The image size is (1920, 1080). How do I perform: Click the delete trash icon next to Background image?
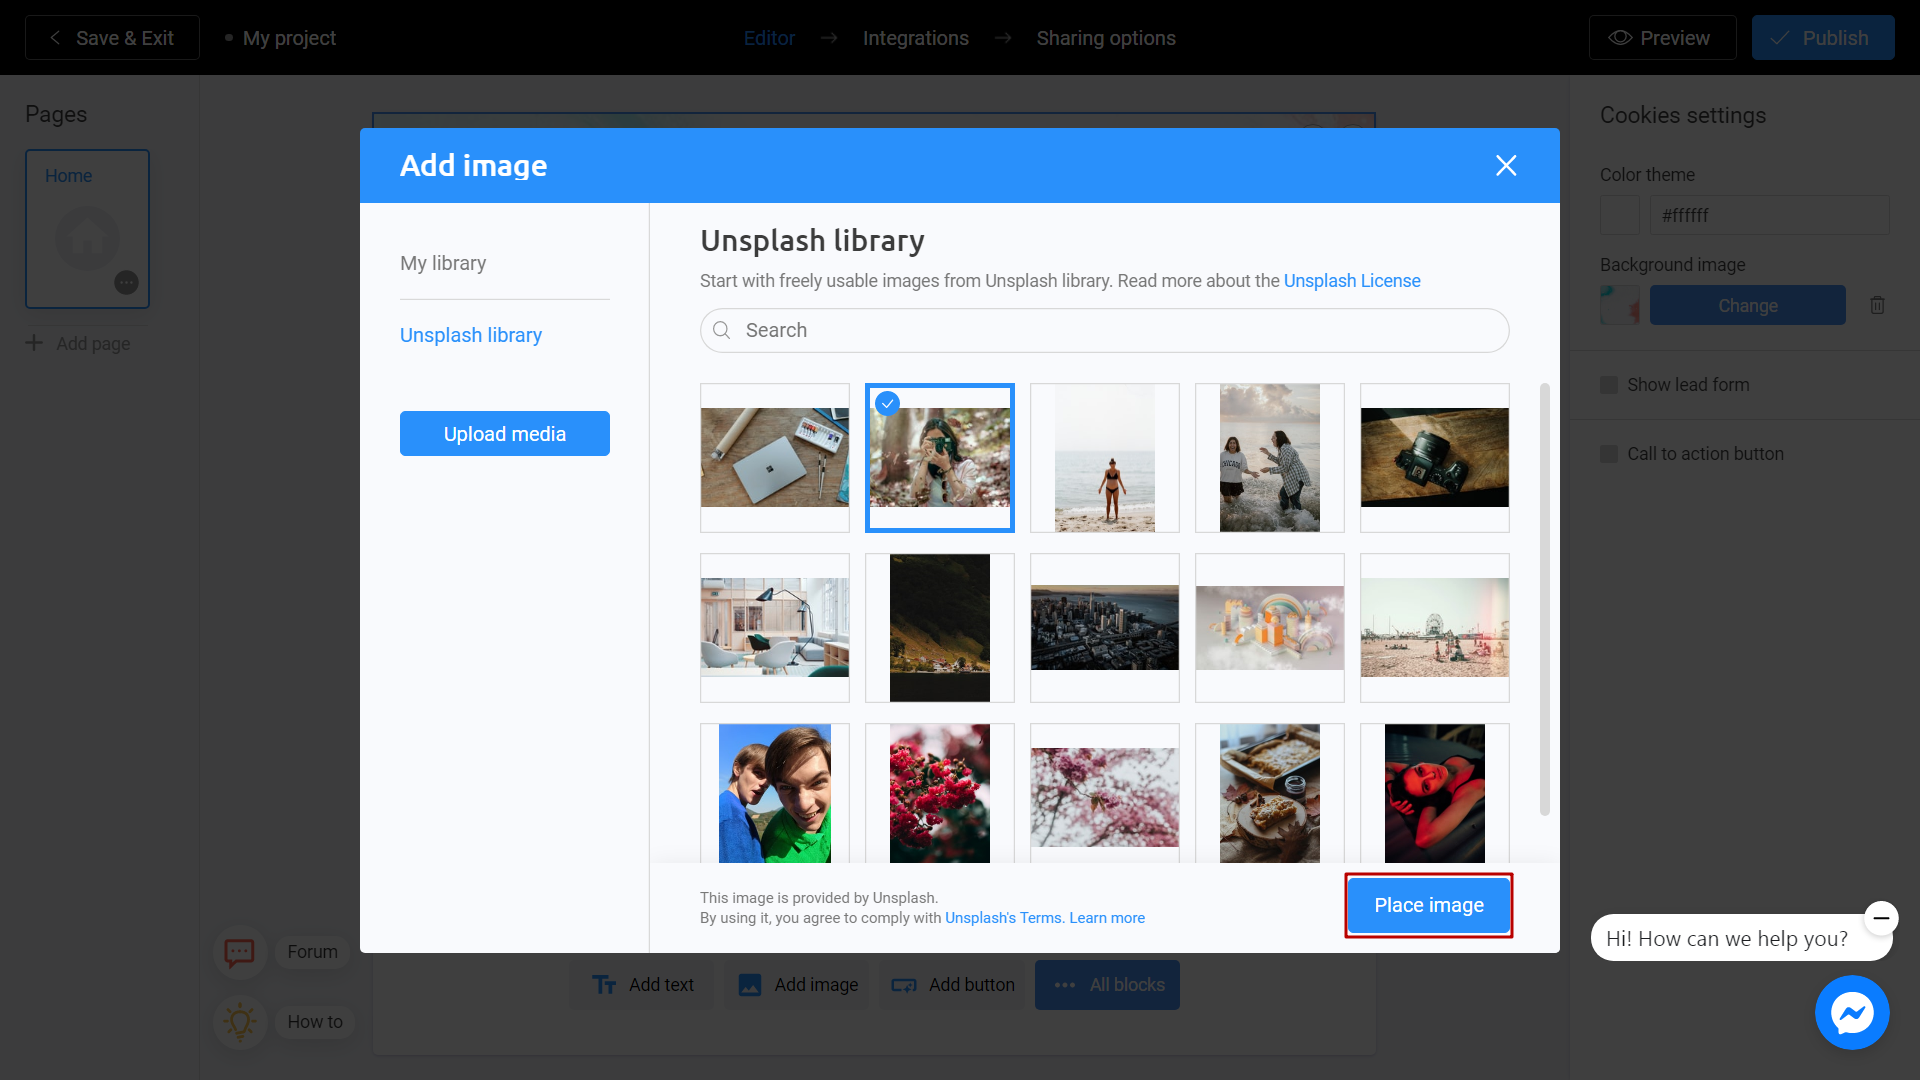(x=1878, y=305)
